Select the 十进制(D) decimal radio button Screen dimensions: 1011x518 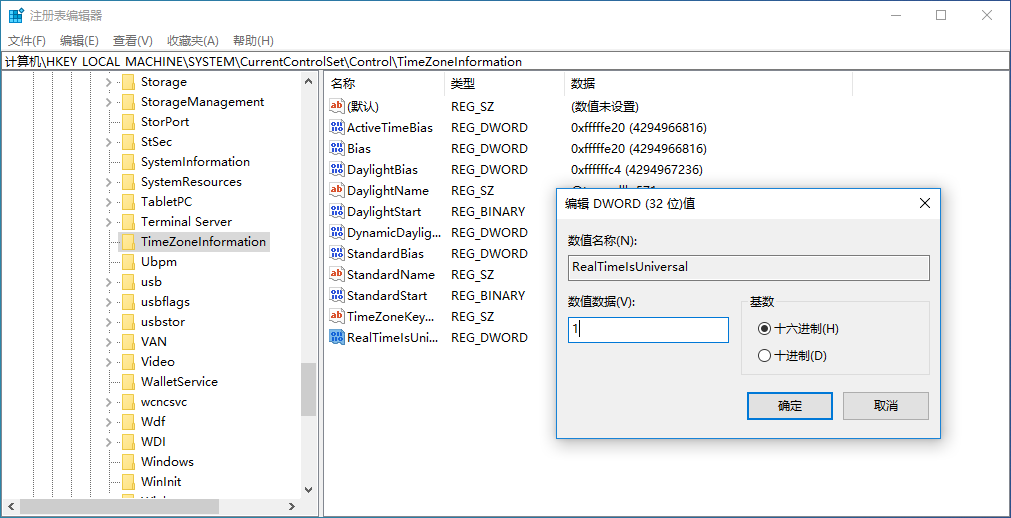tap(765, 355)
